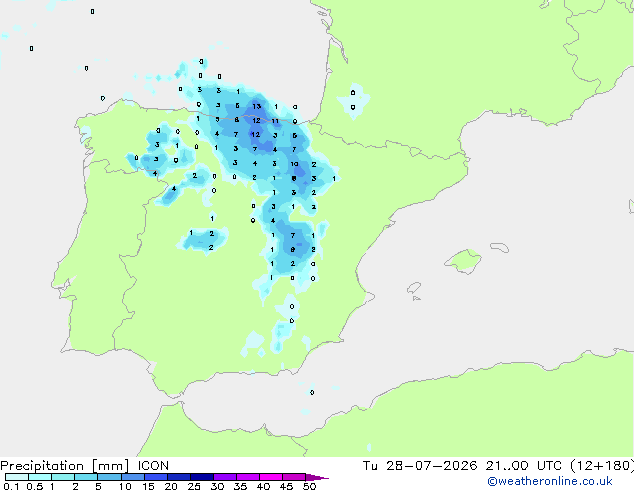The height and width of the screenshot is (490, 634).
Task: Open the weatheronline.co.uk copyright link
Action: tap(550, 481)
